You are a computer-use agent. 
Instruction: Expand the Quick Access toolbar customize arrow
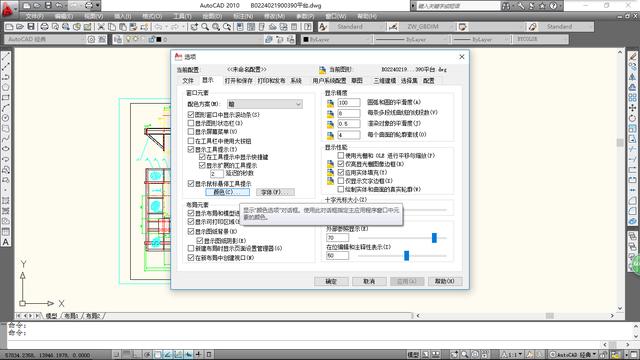98,6
